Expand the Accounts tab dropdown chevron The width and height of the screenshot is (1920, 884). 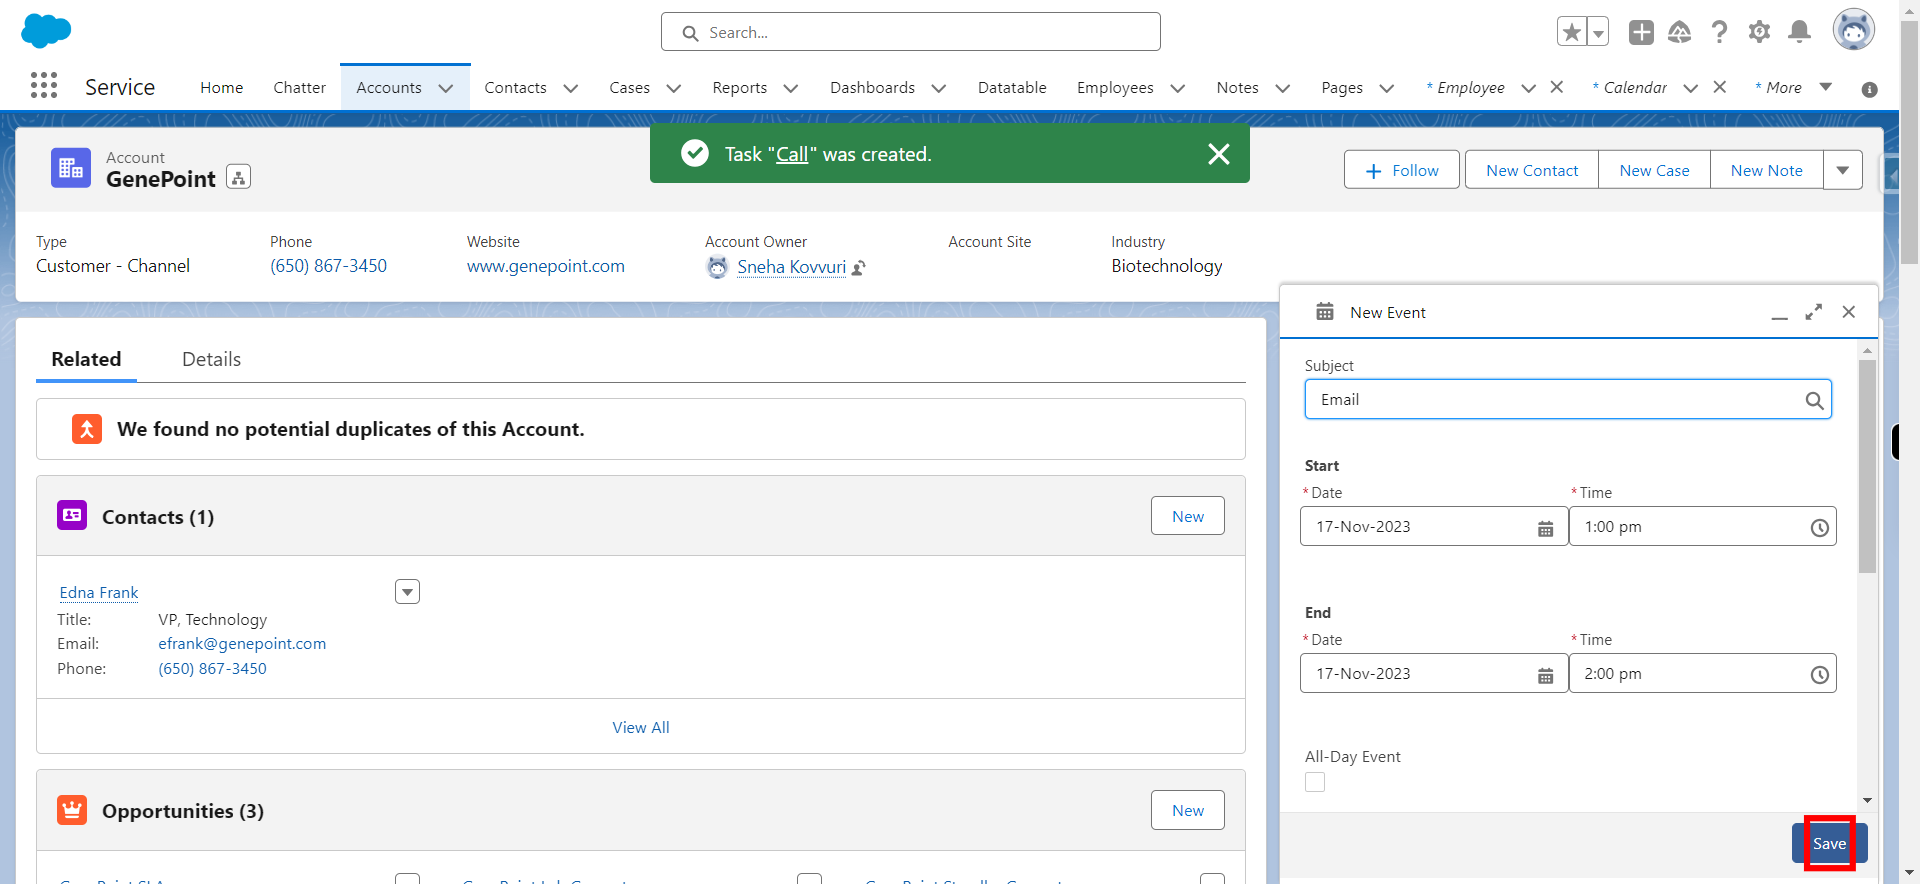[446, 88]
